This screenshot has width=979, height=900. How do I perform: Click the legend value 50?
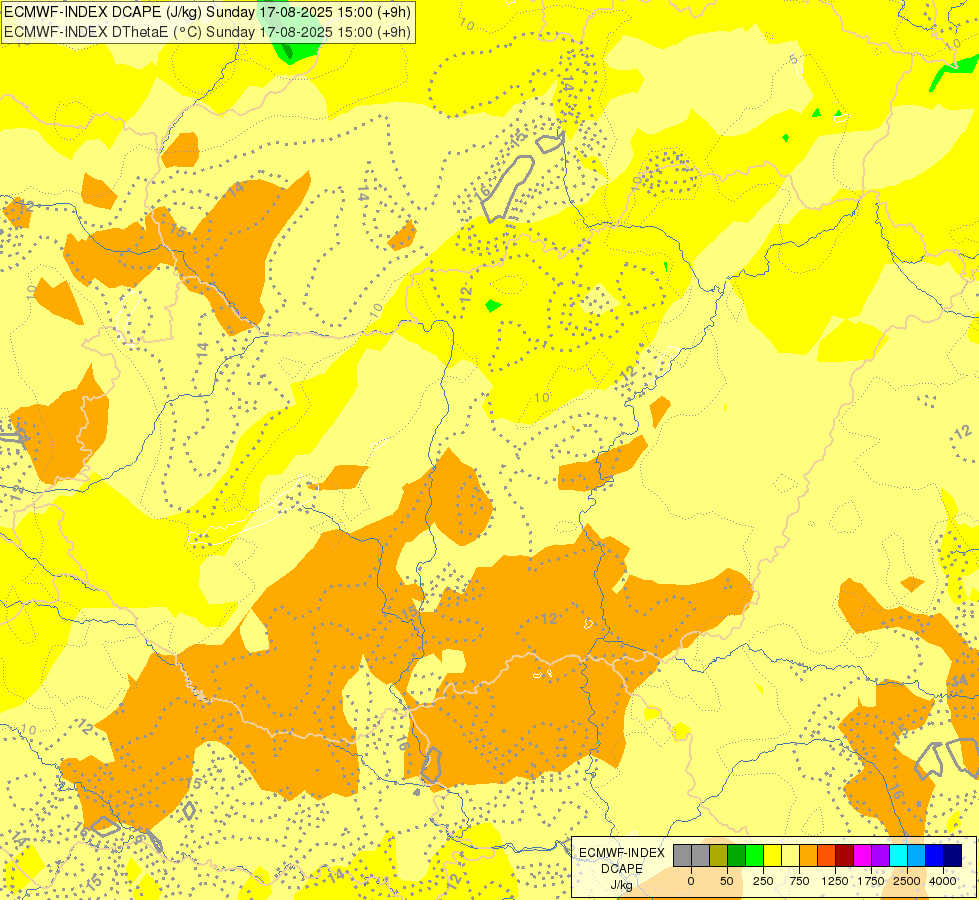pos(727,881)
